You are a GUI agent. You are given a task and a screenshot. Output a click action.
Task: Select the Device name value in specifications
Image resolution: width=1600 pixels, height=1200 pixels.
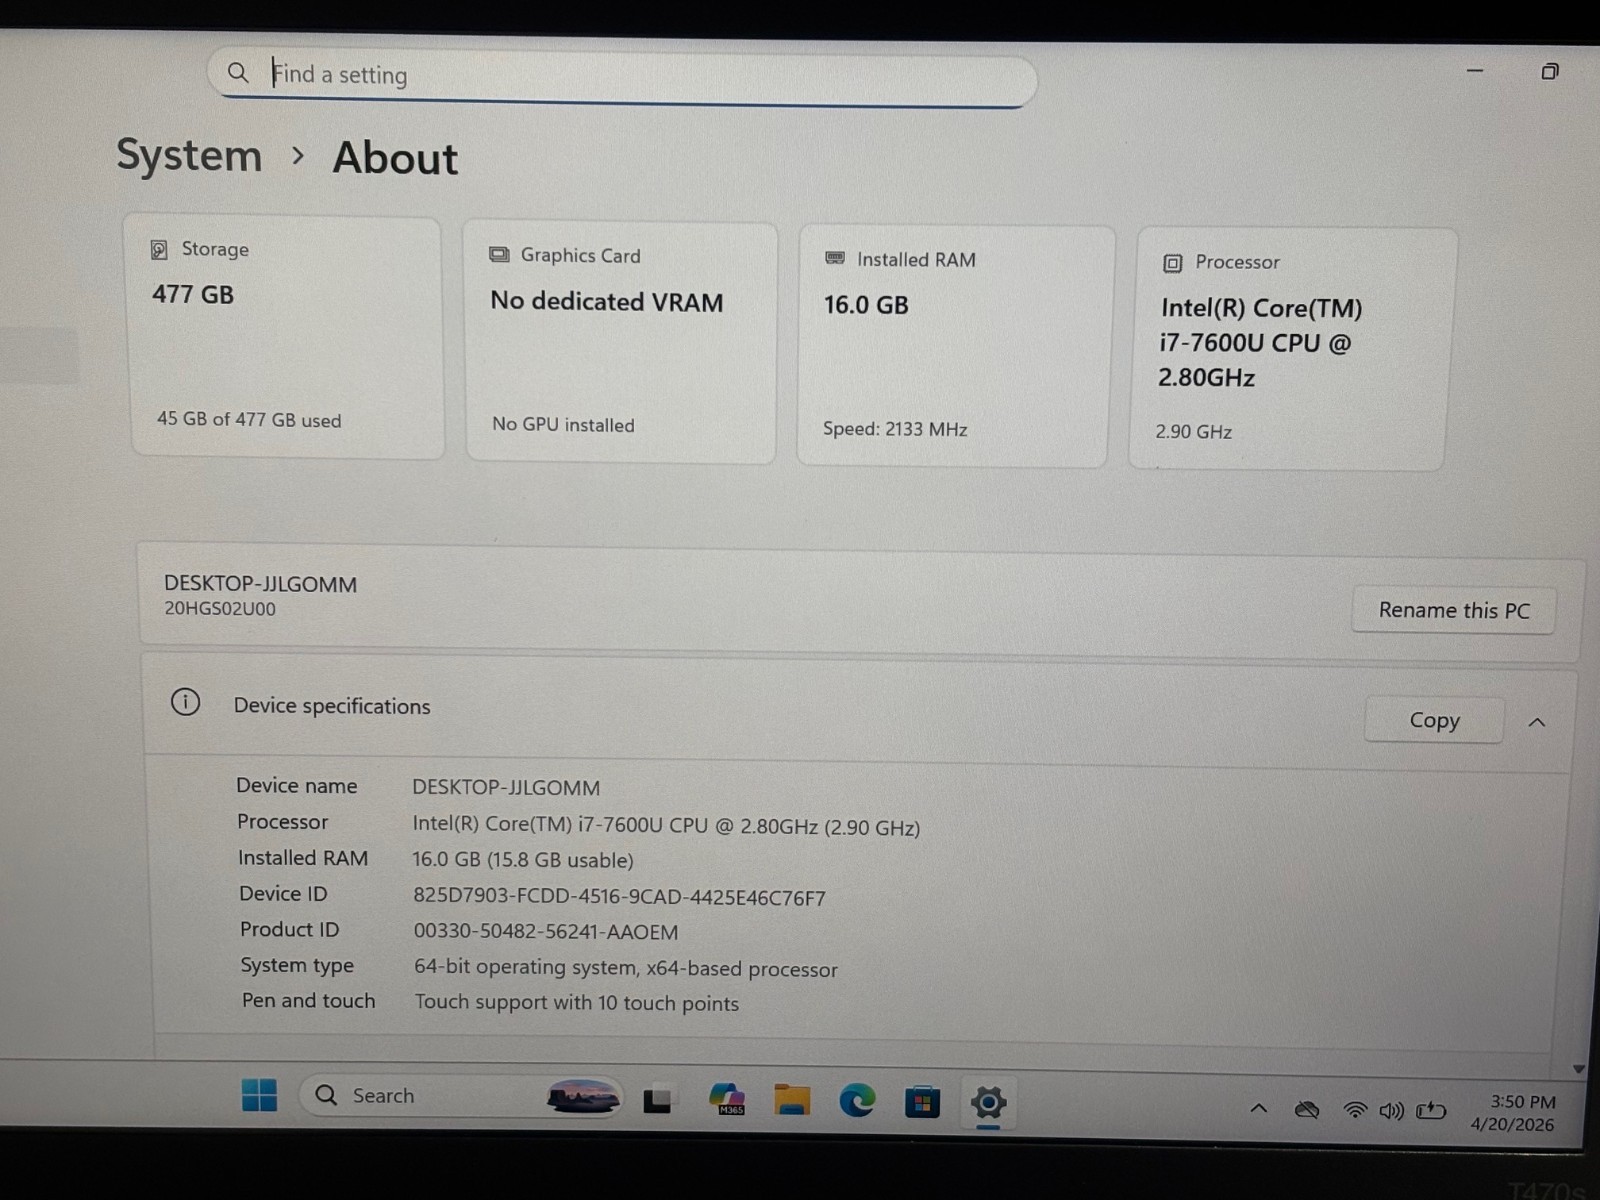coord(506,788)
